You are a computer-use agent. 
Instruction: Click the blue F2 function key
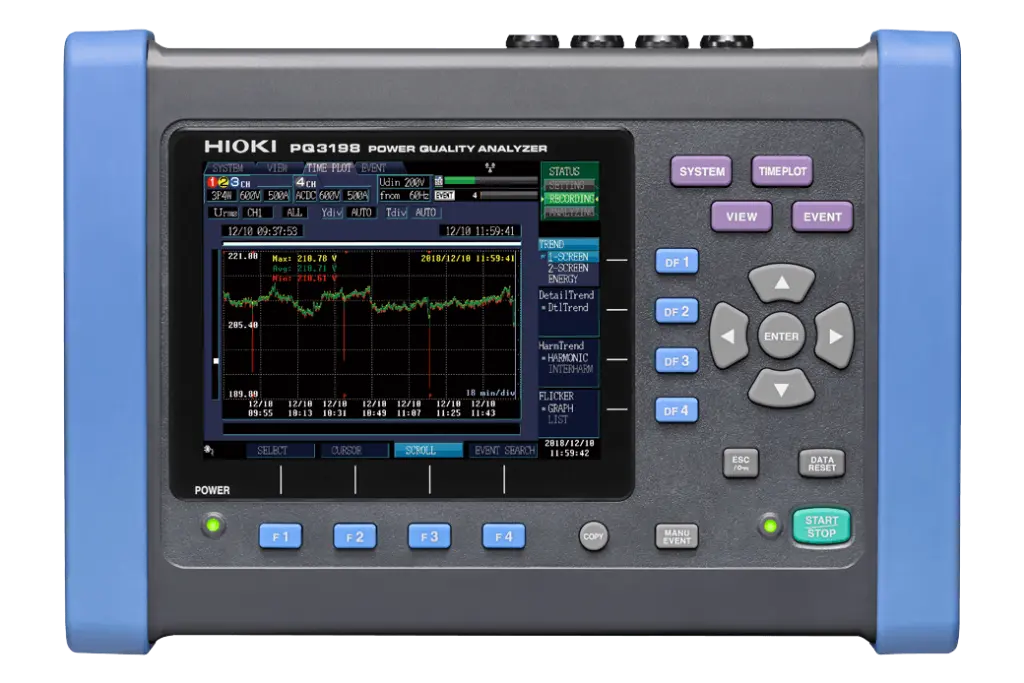point(355,537)
